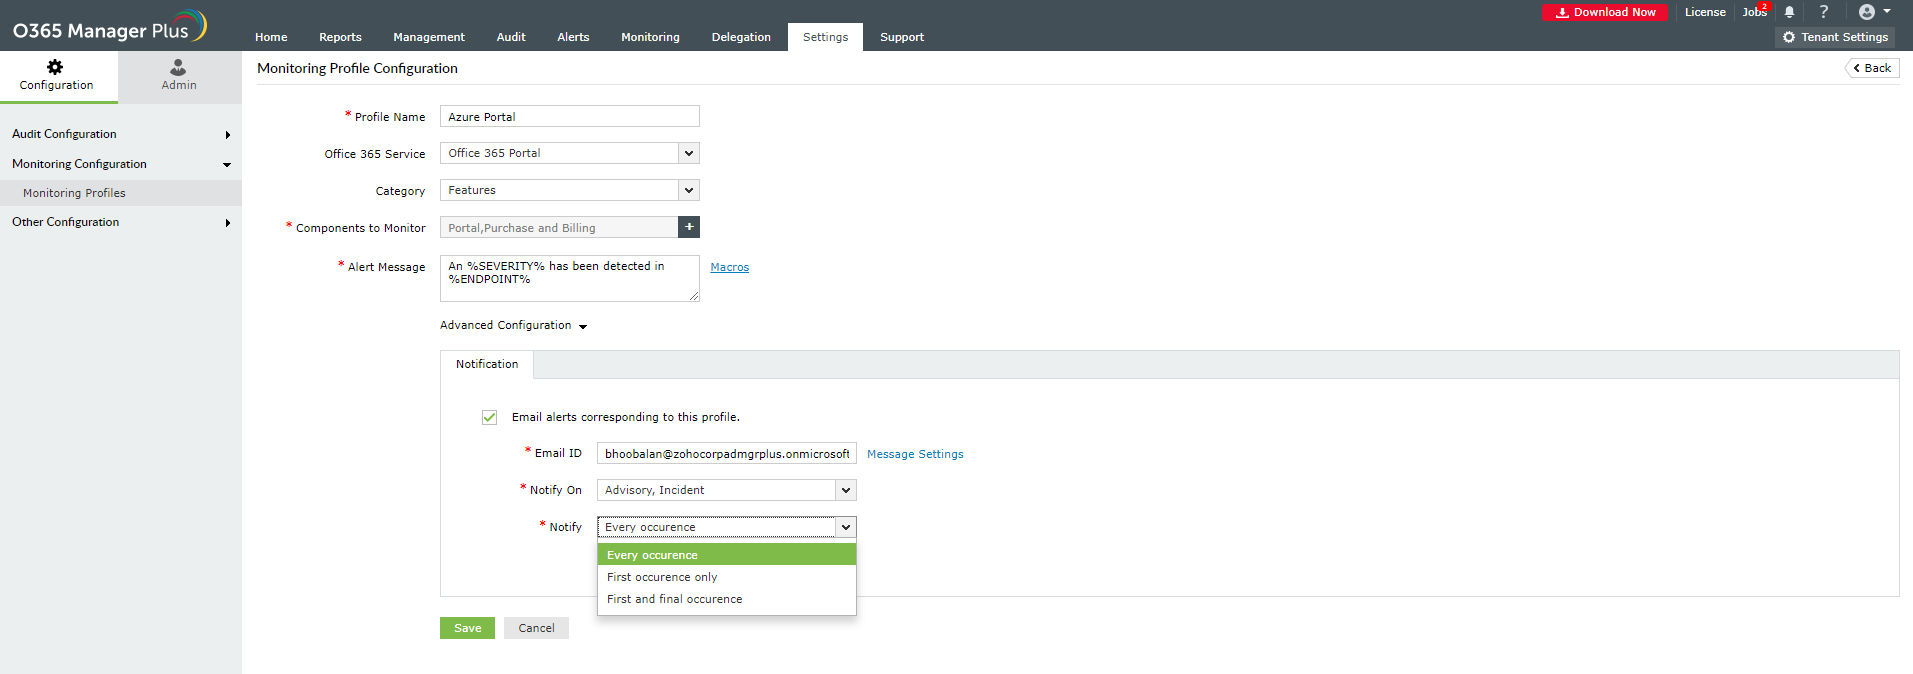
Task: Select First and final occurence option
Action: 726,599
